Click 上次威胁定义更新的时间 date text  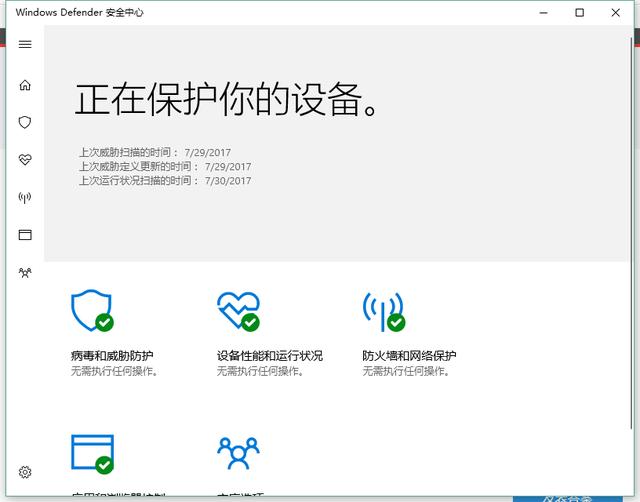[x=165, y=167]
